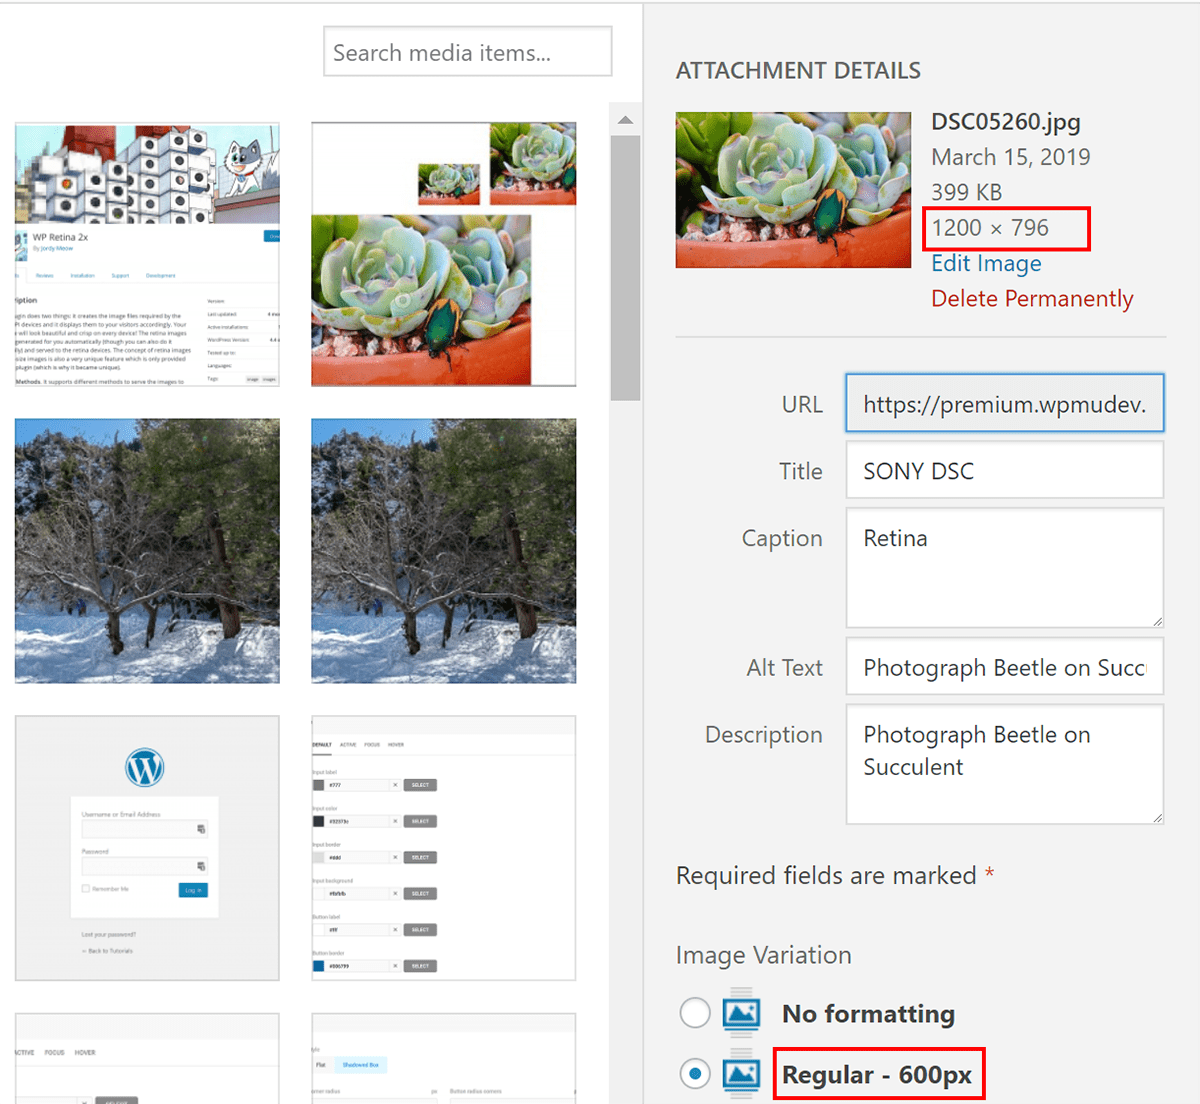Screen dimensions: 1200x1104
Task: Select the succulent collage thumbnail in grid
Action: (443, 255)
